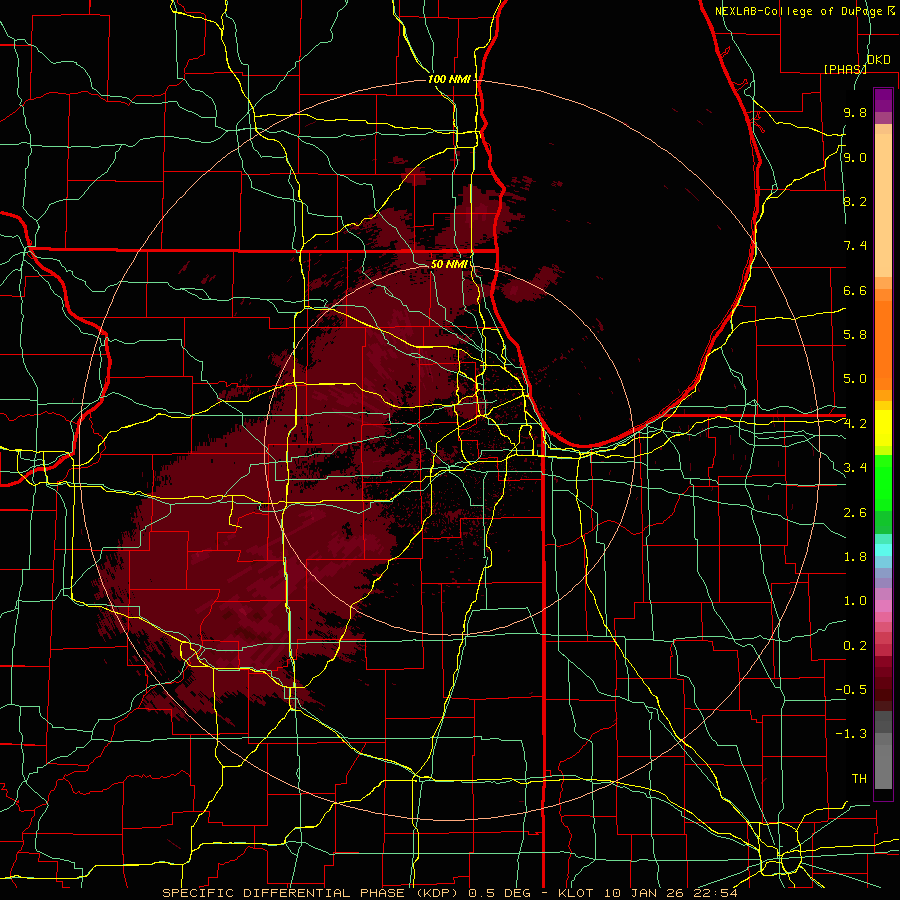Click the 5.0 scale value
The width and height of the screenshot is (900, 900).
tap(855, 379)
